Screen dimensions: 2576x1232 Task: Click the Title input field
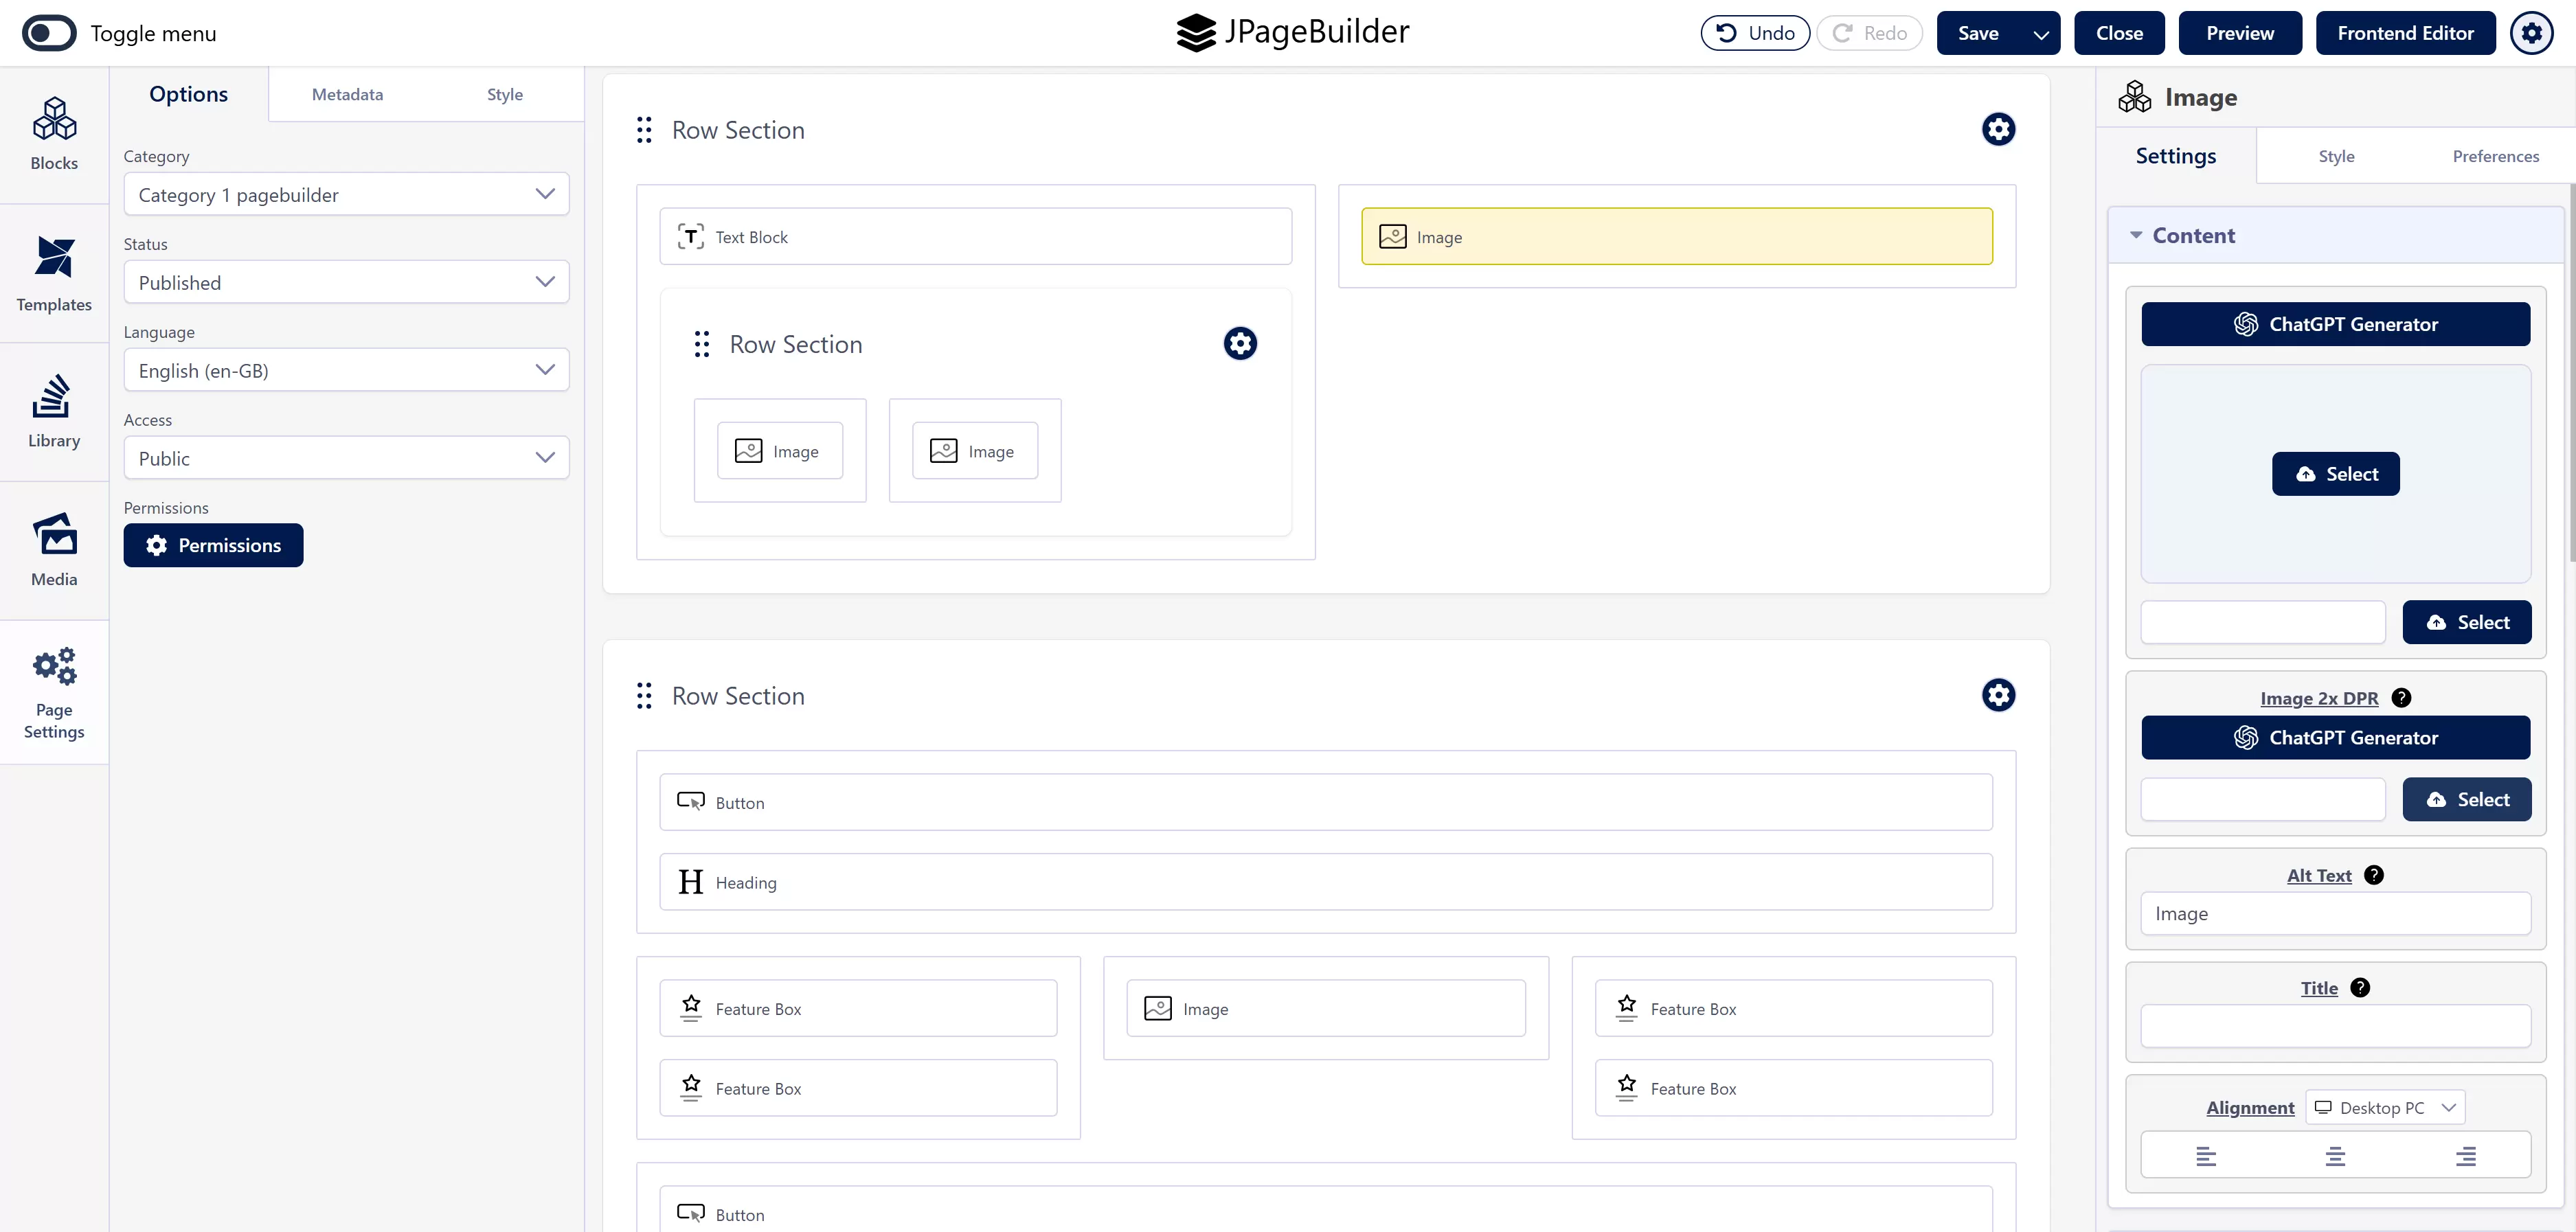click(2335, 1026)
